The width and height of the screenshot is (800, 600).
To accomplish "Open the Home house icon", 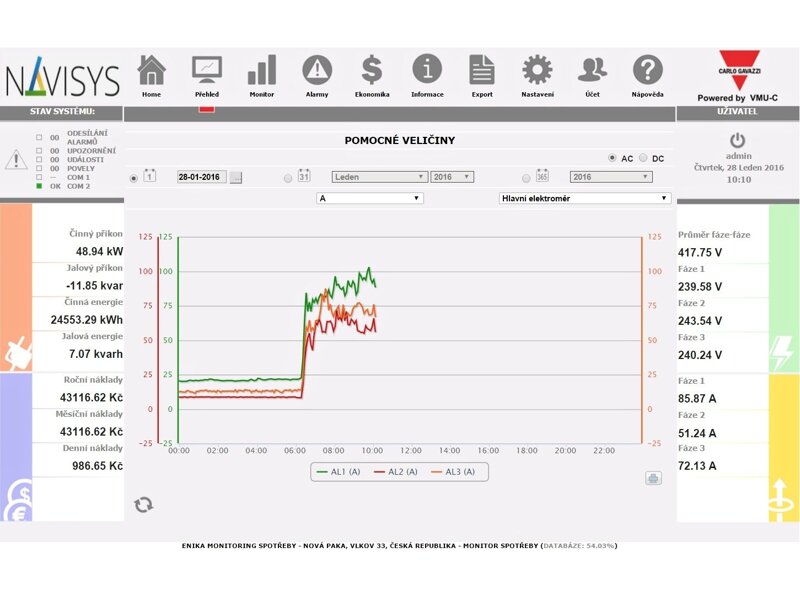I will click(151, 70).
